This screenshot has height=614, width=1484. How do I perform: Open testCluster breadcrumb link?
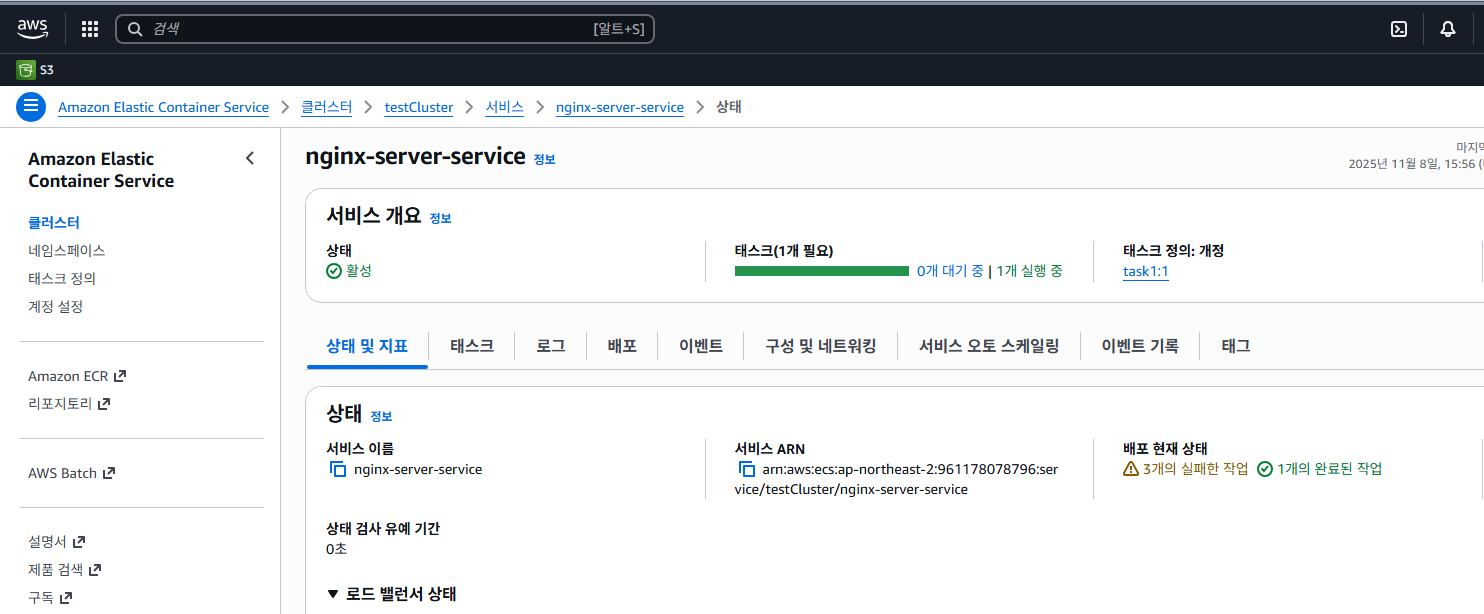pyautogui.click(x=419, y=107)
